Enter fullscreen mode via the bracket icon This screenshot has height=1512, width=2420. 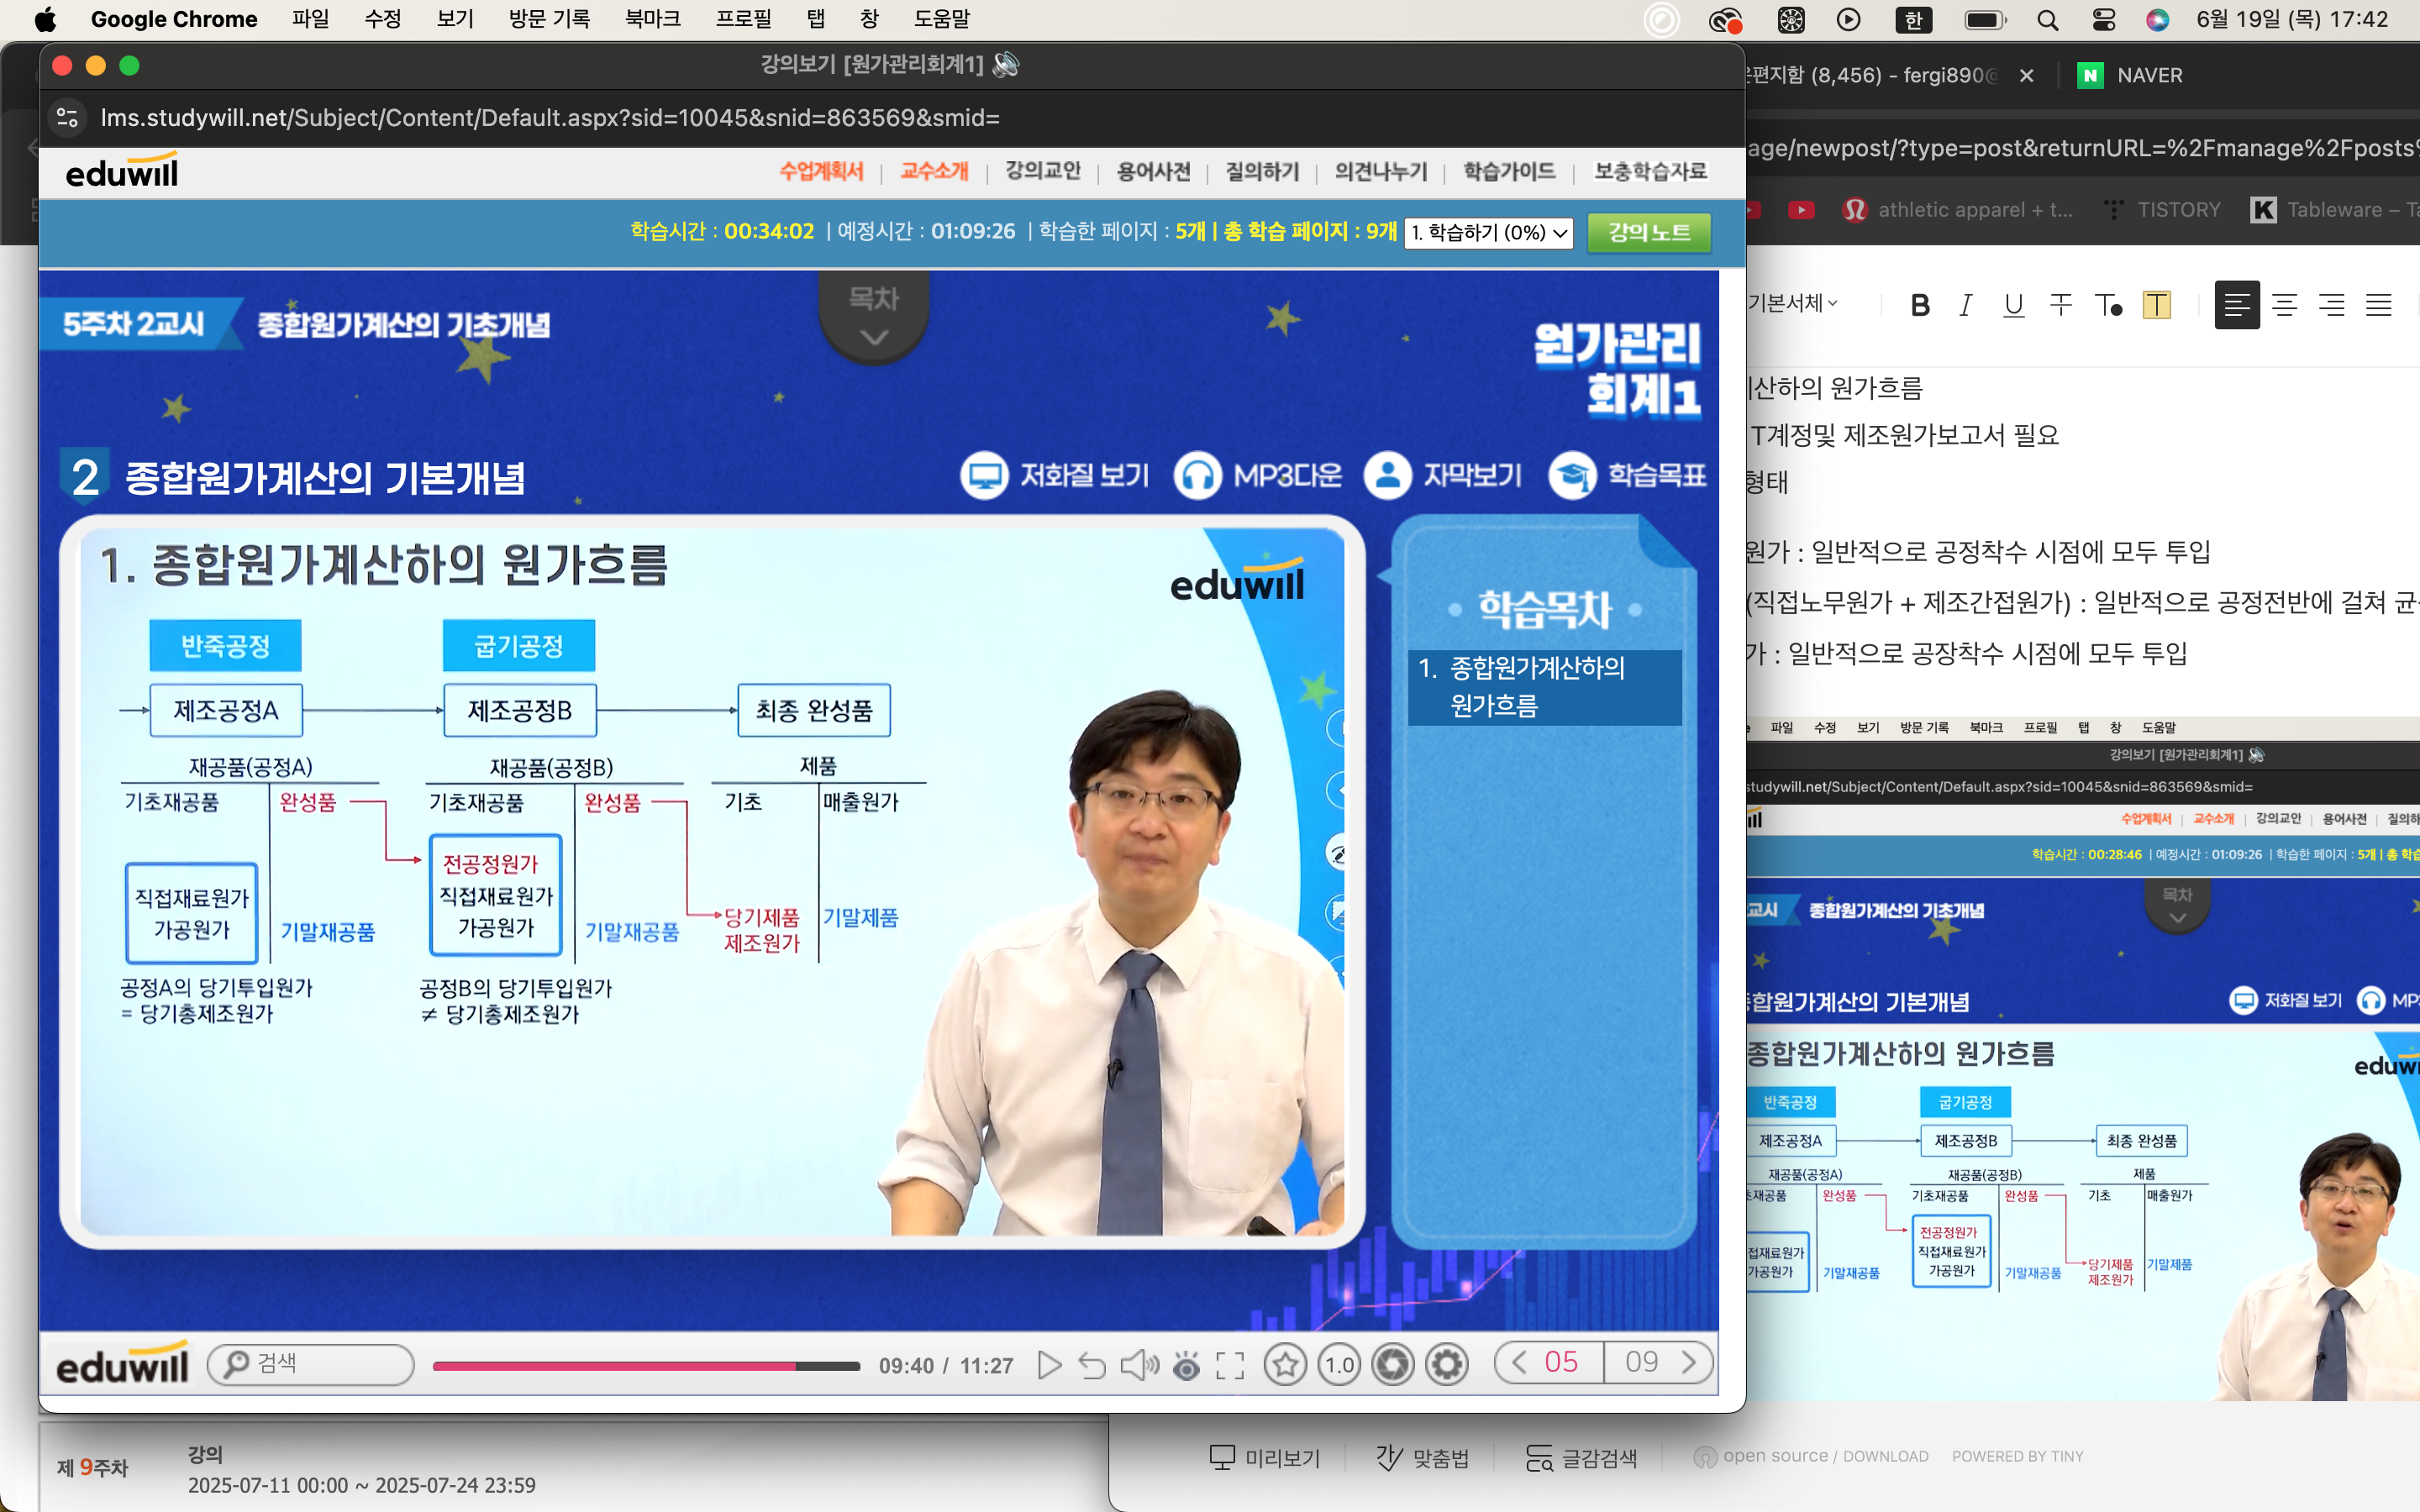click(1230, 1365)
